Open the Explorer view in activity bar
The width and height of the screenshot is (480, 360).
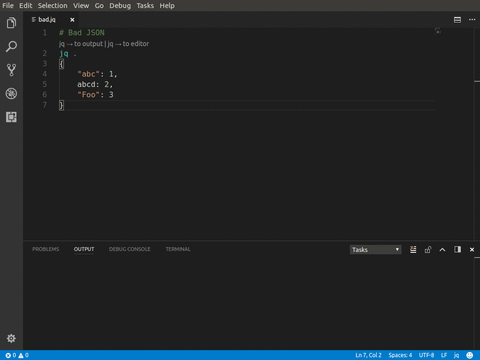(x=11, y=23)
